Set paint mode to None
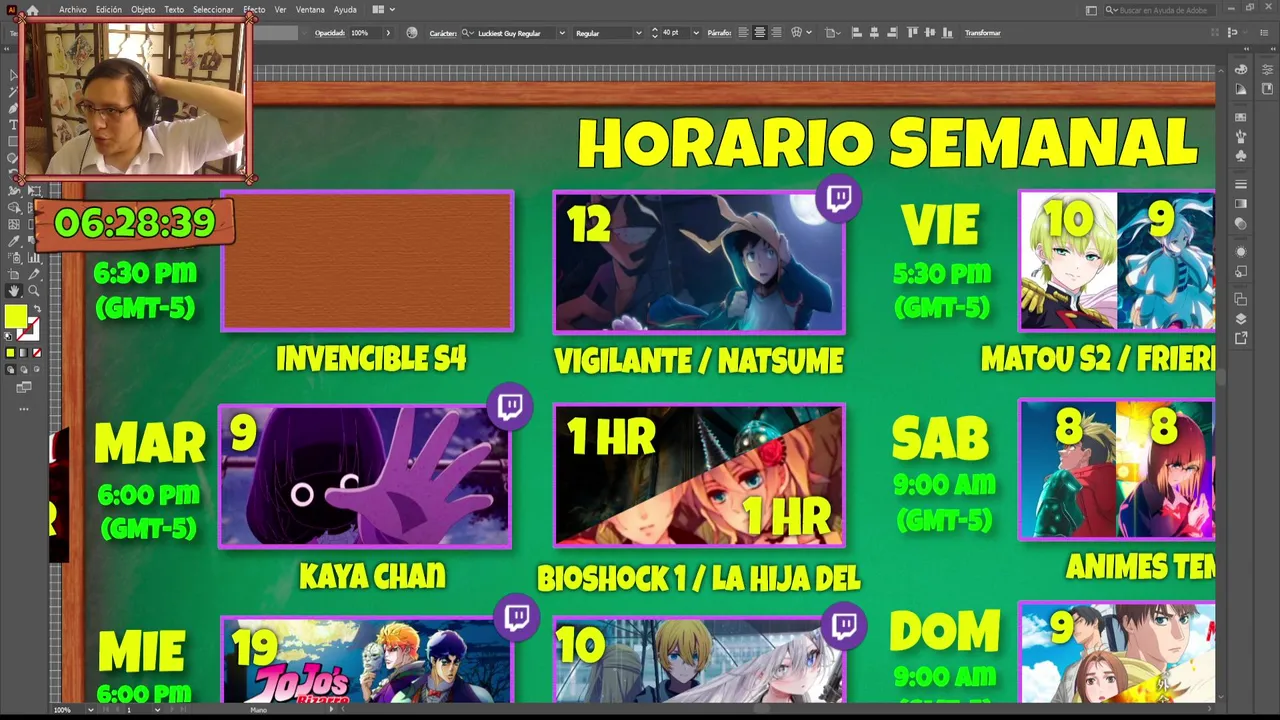 pyautogui.click(x=37, y=353)
